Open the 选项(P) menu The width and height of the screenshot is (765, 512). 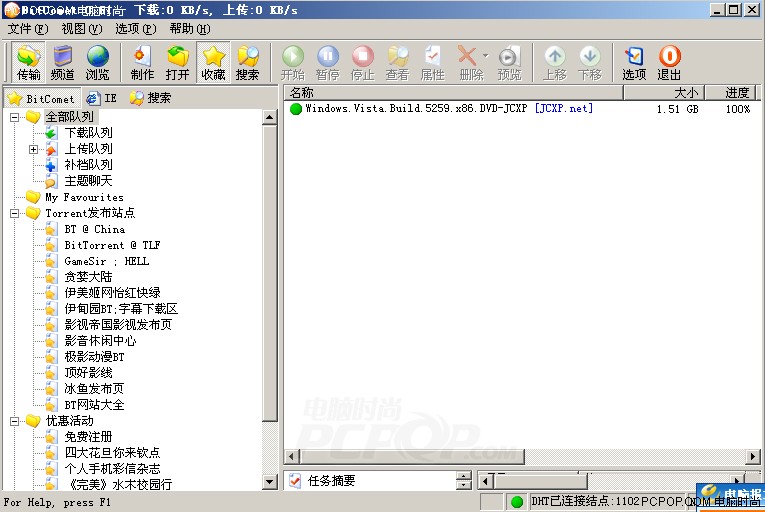(136, 29)
